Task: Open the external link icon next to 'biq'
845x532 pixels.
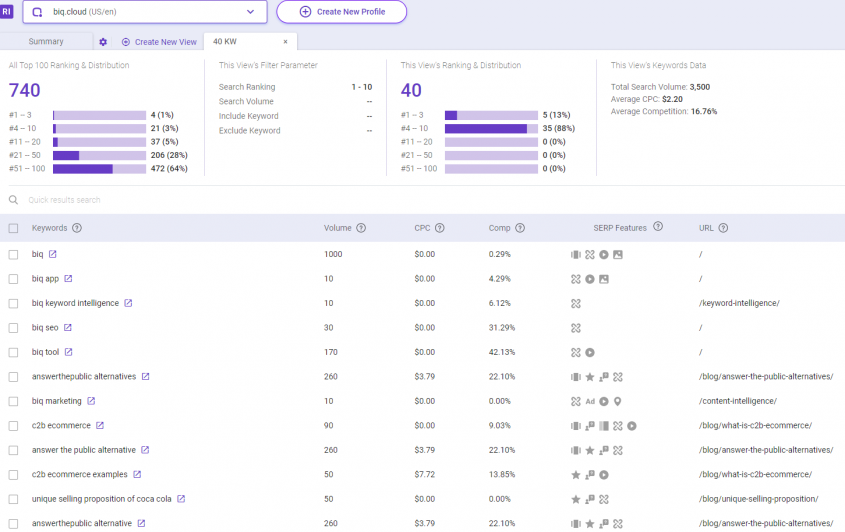Action: (x=52, y=254)
